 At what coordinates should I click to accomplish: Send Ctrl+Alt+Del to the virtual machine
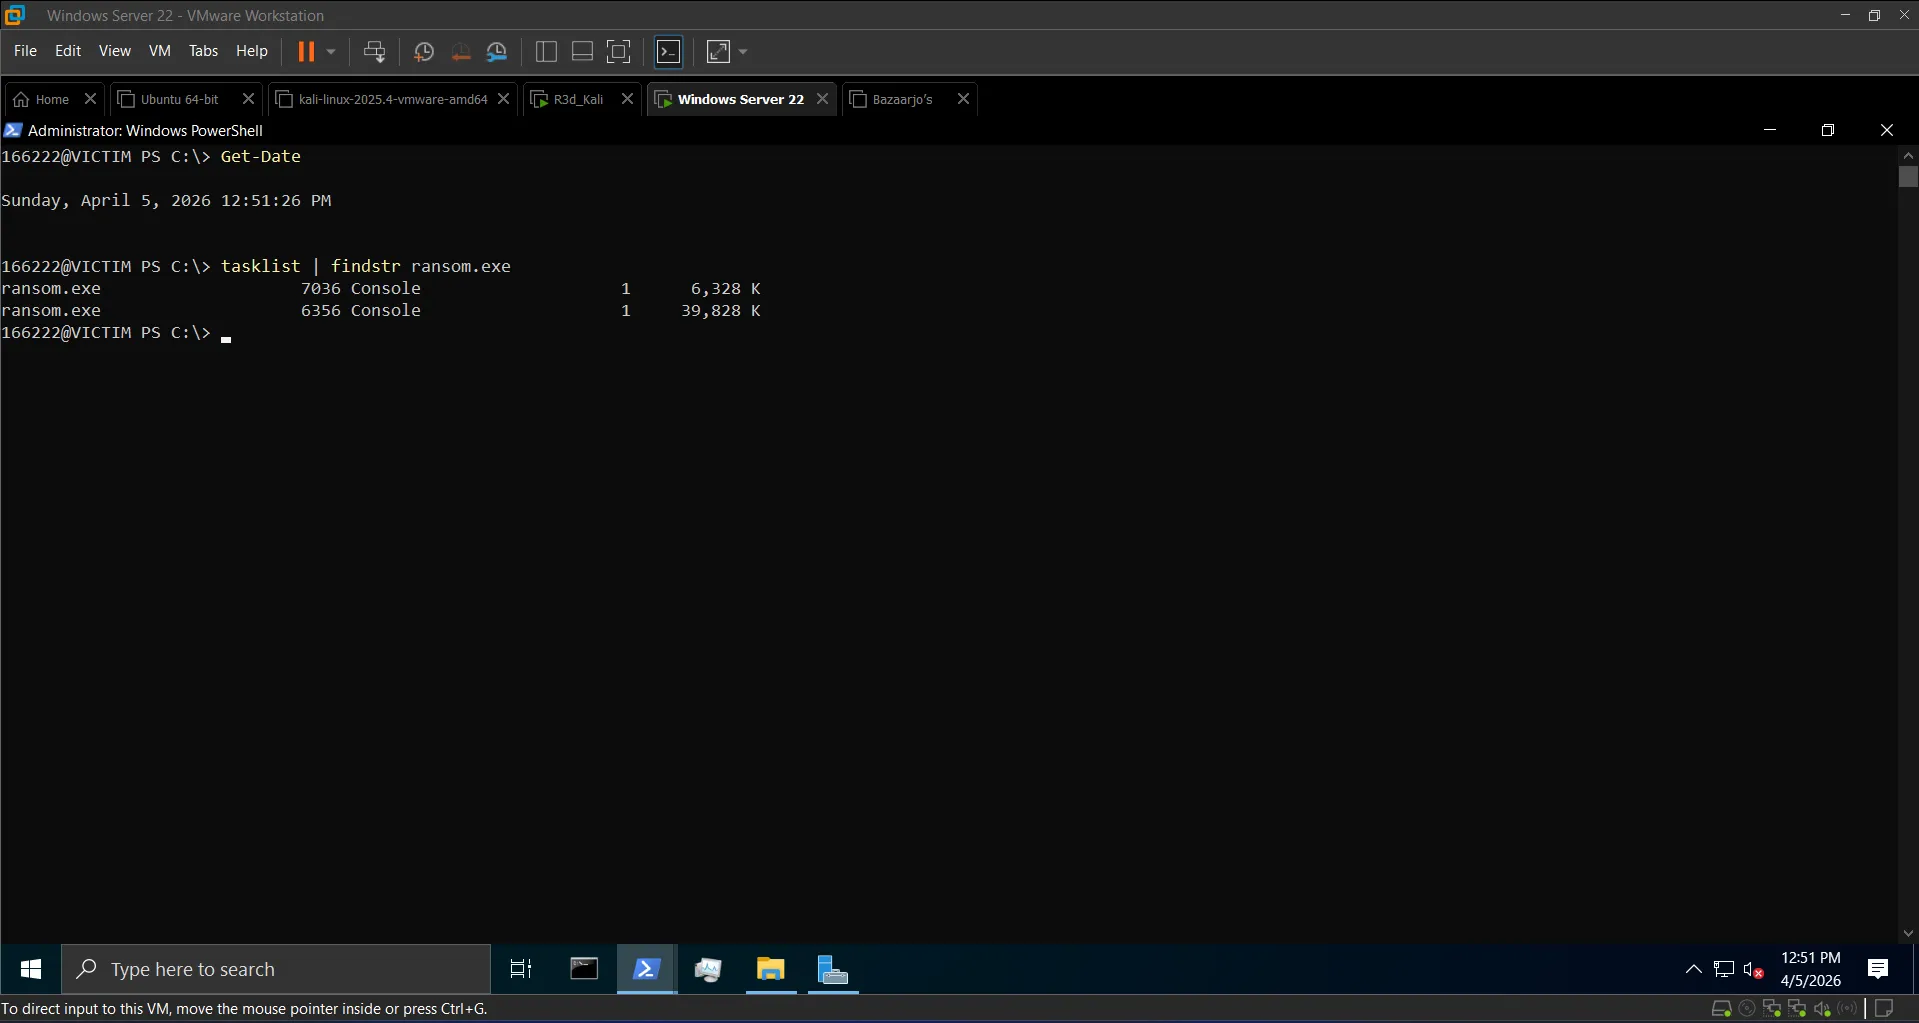pyautogui.click(x=374, y=52)
